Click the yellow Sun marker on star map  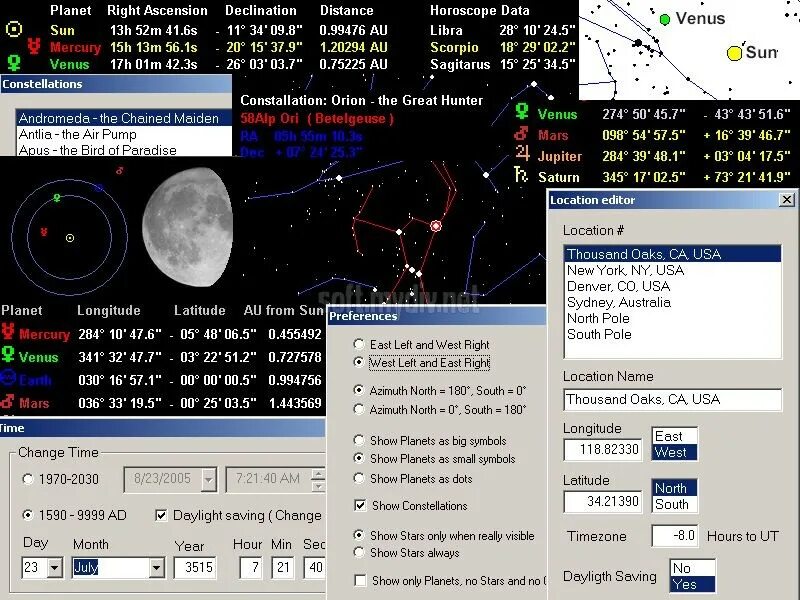[734, 53]
